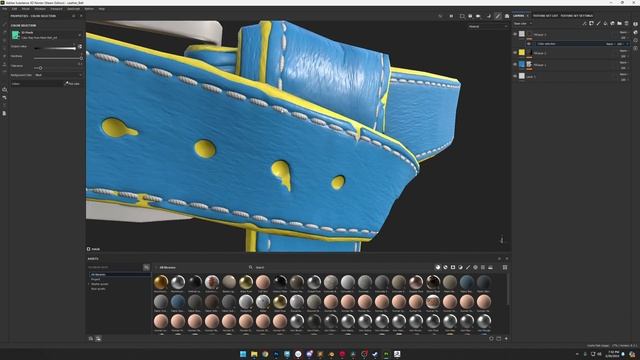
Task: Hide the bottom Layer 1
Action: (x=515, y=76)
